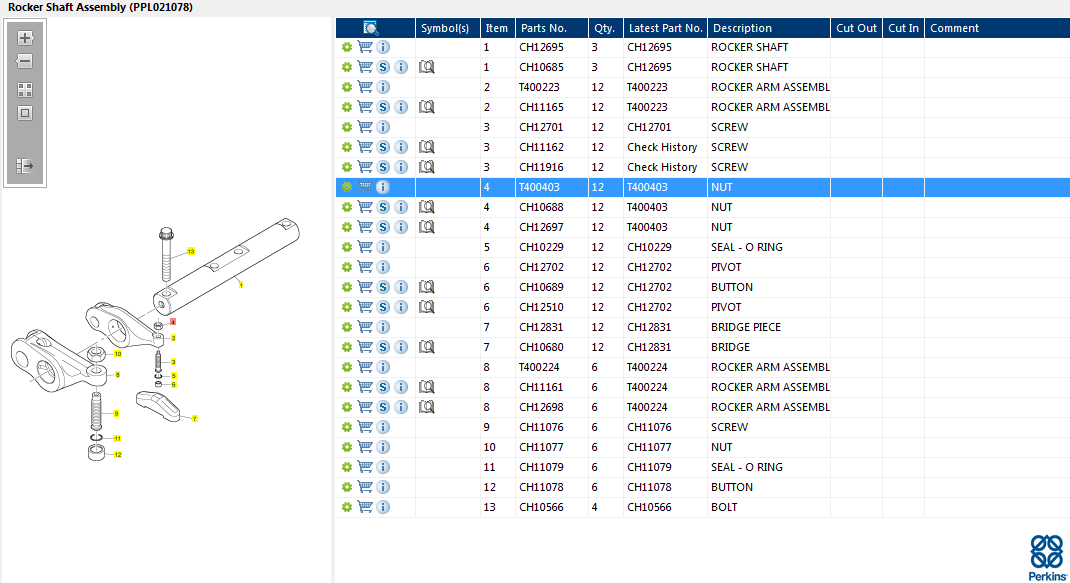Viewport: 1070px width, 583px height.
Task: Sort by Qty. column header
Action: point(605,28)
